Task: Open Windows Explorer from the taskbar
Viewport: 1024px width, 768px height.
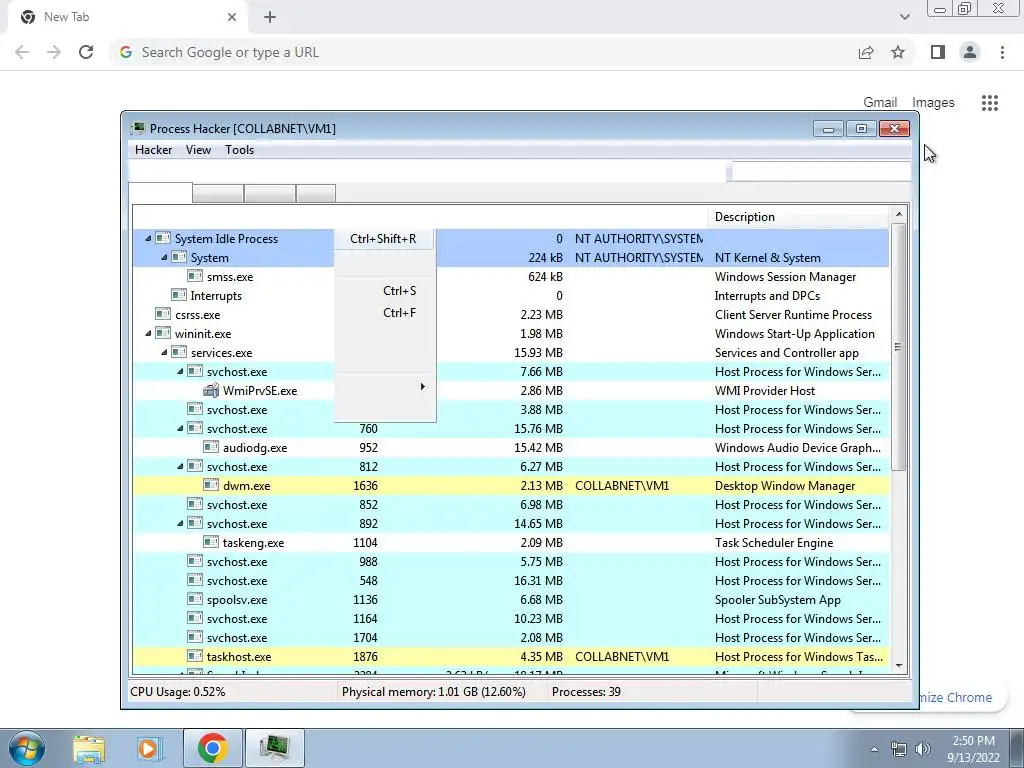Action: (x=89, y=748)
